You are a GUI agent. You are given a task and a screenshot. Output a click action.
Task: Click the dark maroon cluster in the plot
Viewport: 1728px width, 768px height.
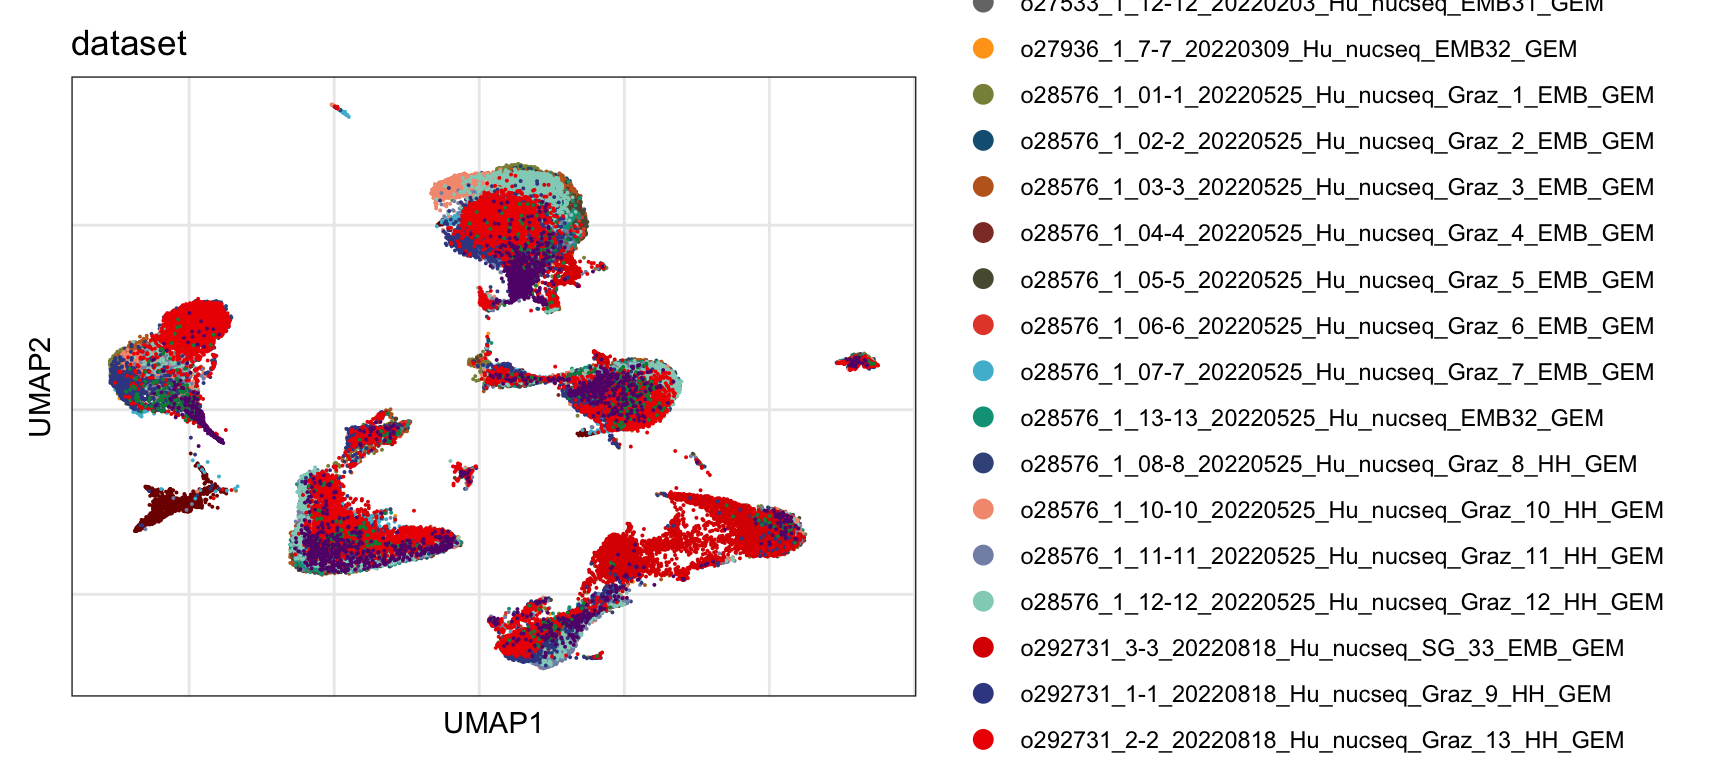170,505
